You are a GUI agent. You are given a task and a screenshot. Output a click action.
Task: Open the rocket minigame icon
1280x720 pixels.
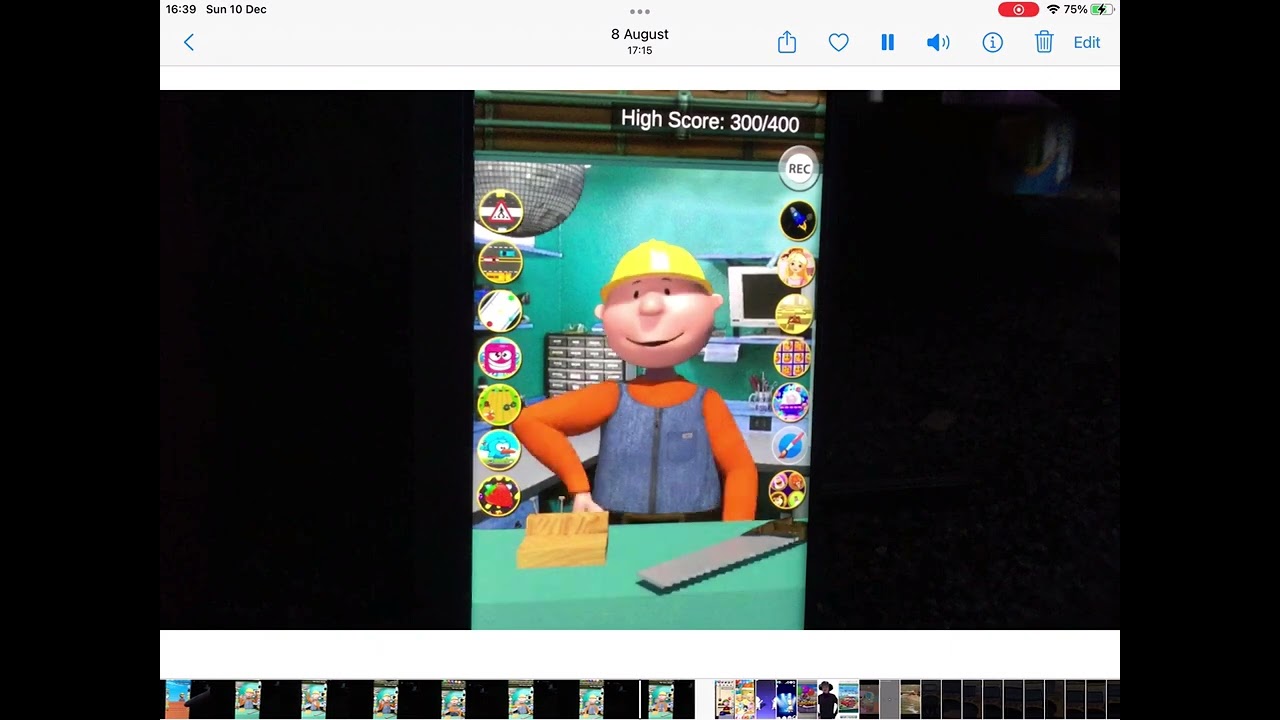798,221
